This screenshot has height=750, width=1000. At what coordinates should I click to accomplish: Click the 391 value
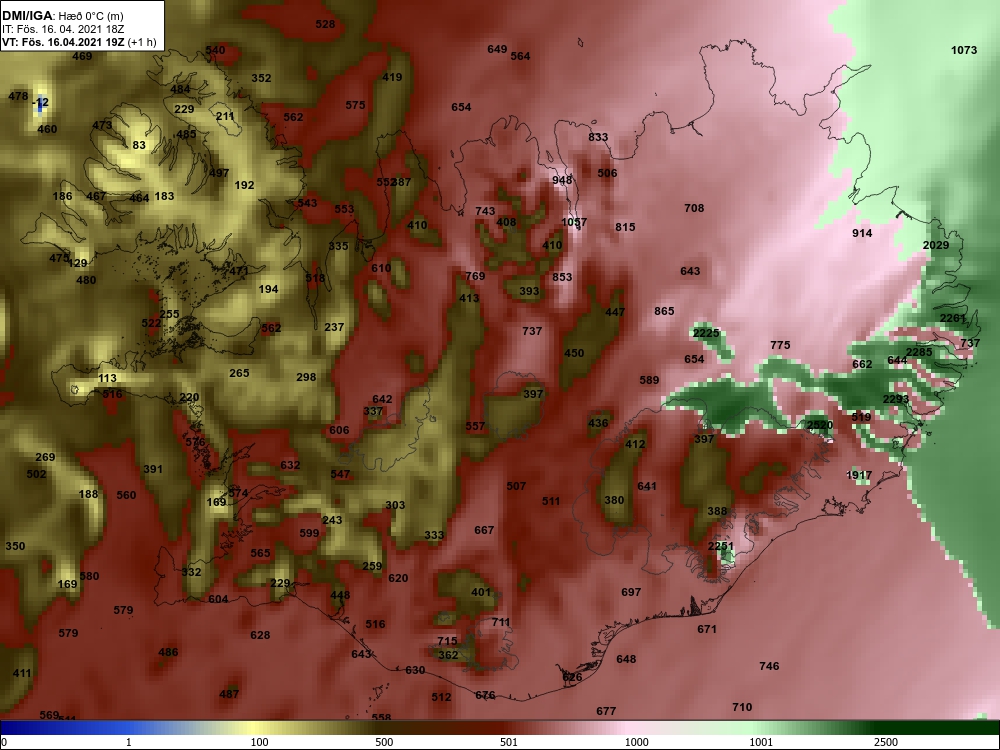tap(153, 469)
